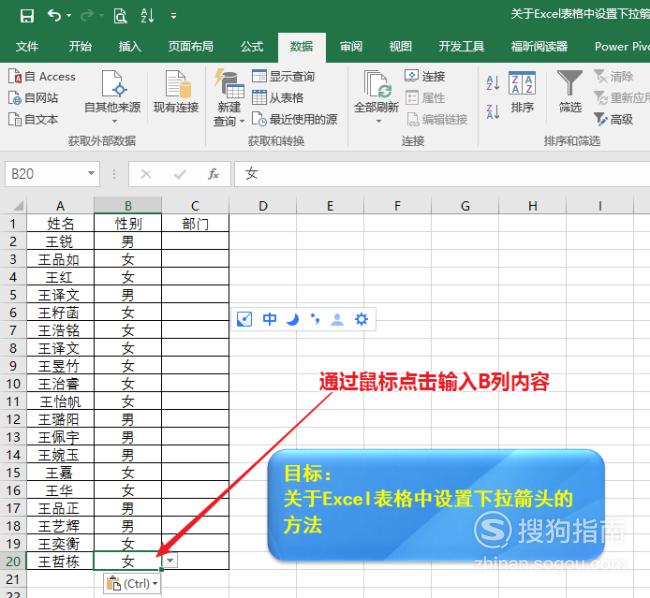Click the 全部刷新 dropdown arrow
Image resolution: width=650 pixels, height=598 pixels.
coord(378,121)
